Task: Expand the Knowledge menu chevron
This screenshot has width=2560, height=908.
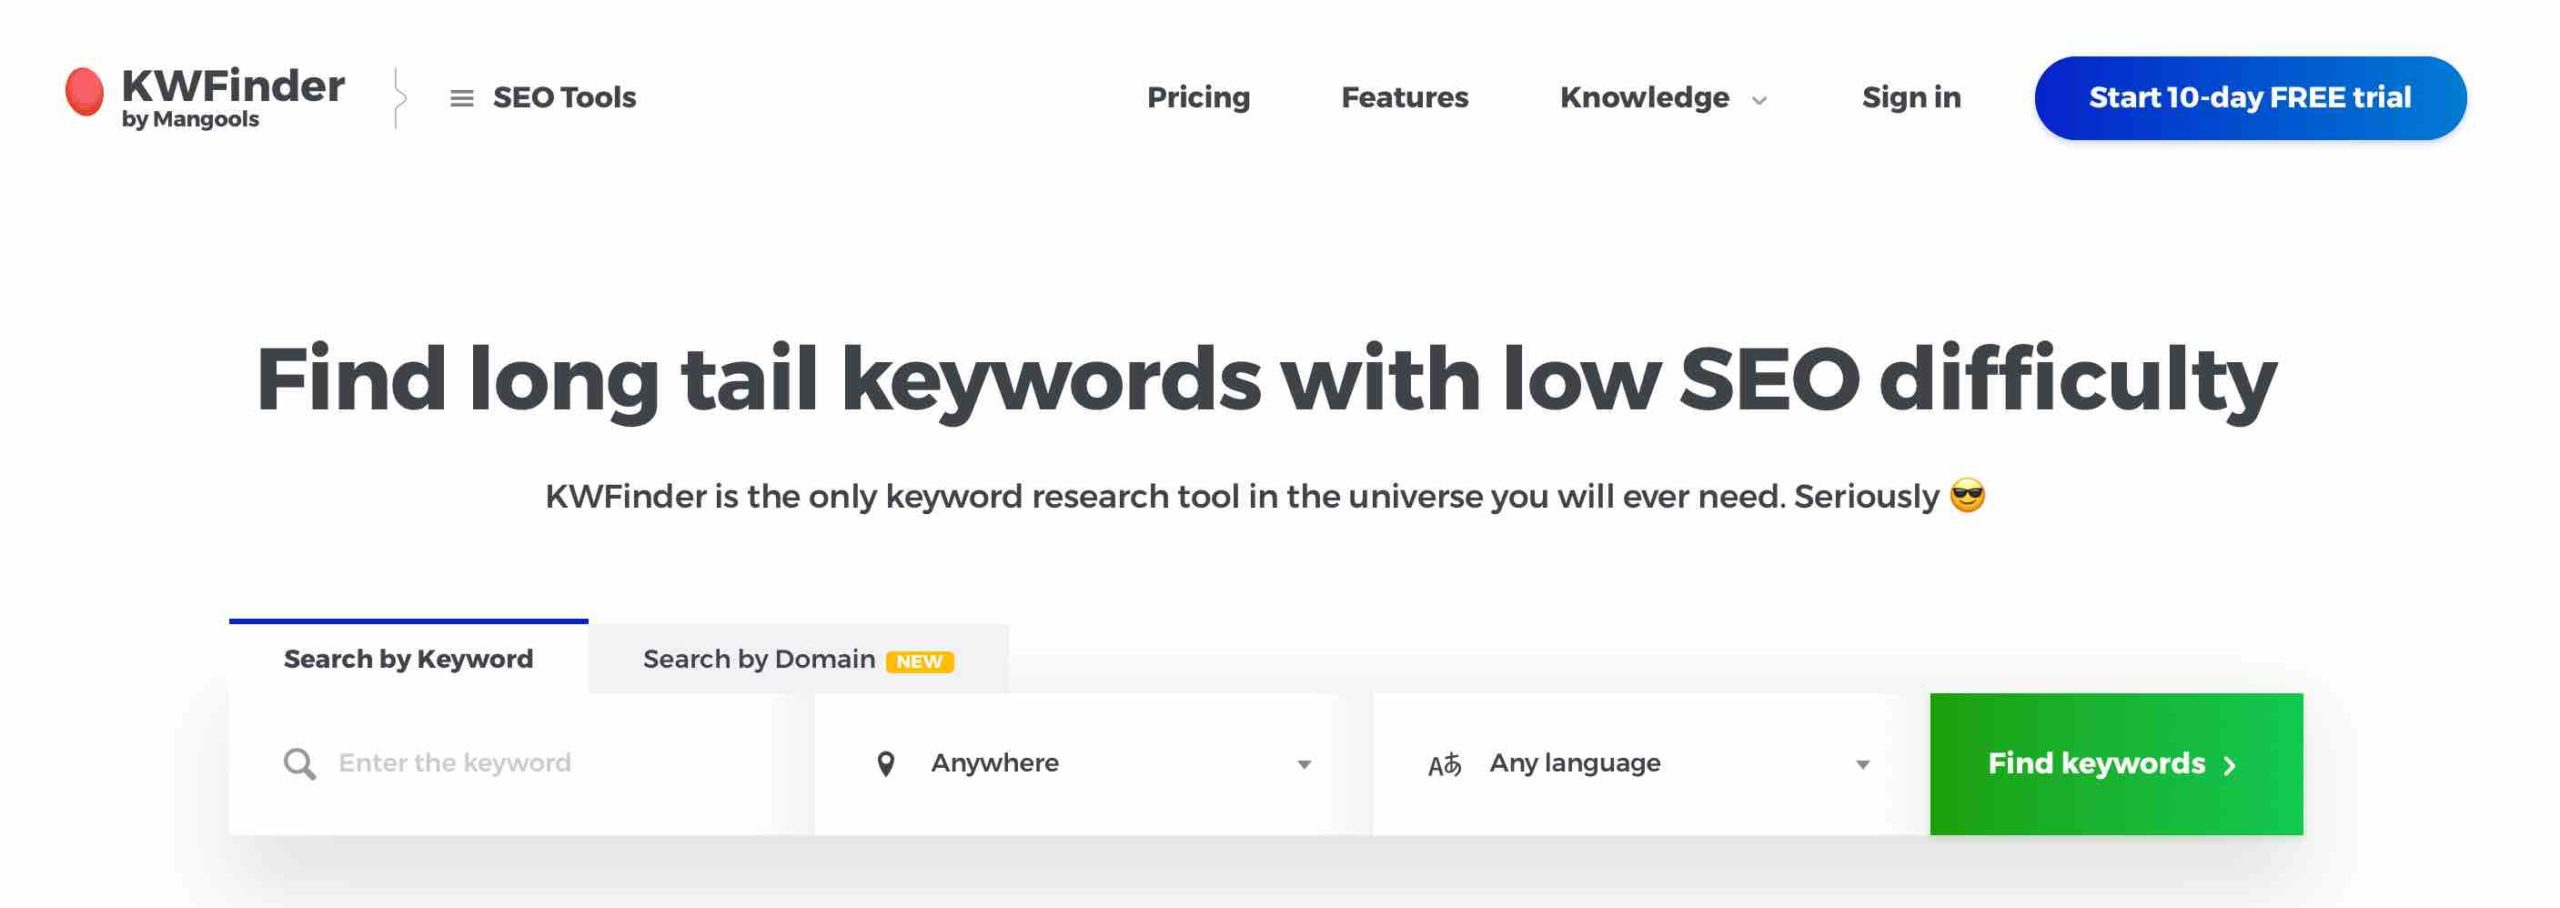Action: (1759, 100)
